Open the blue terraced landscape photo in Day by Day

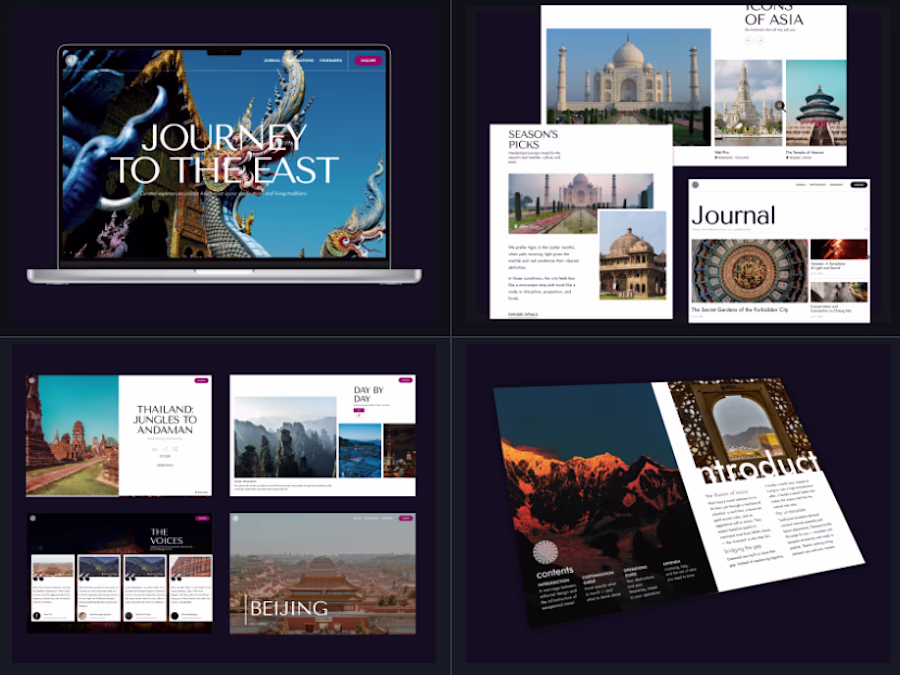click(360, 451)
